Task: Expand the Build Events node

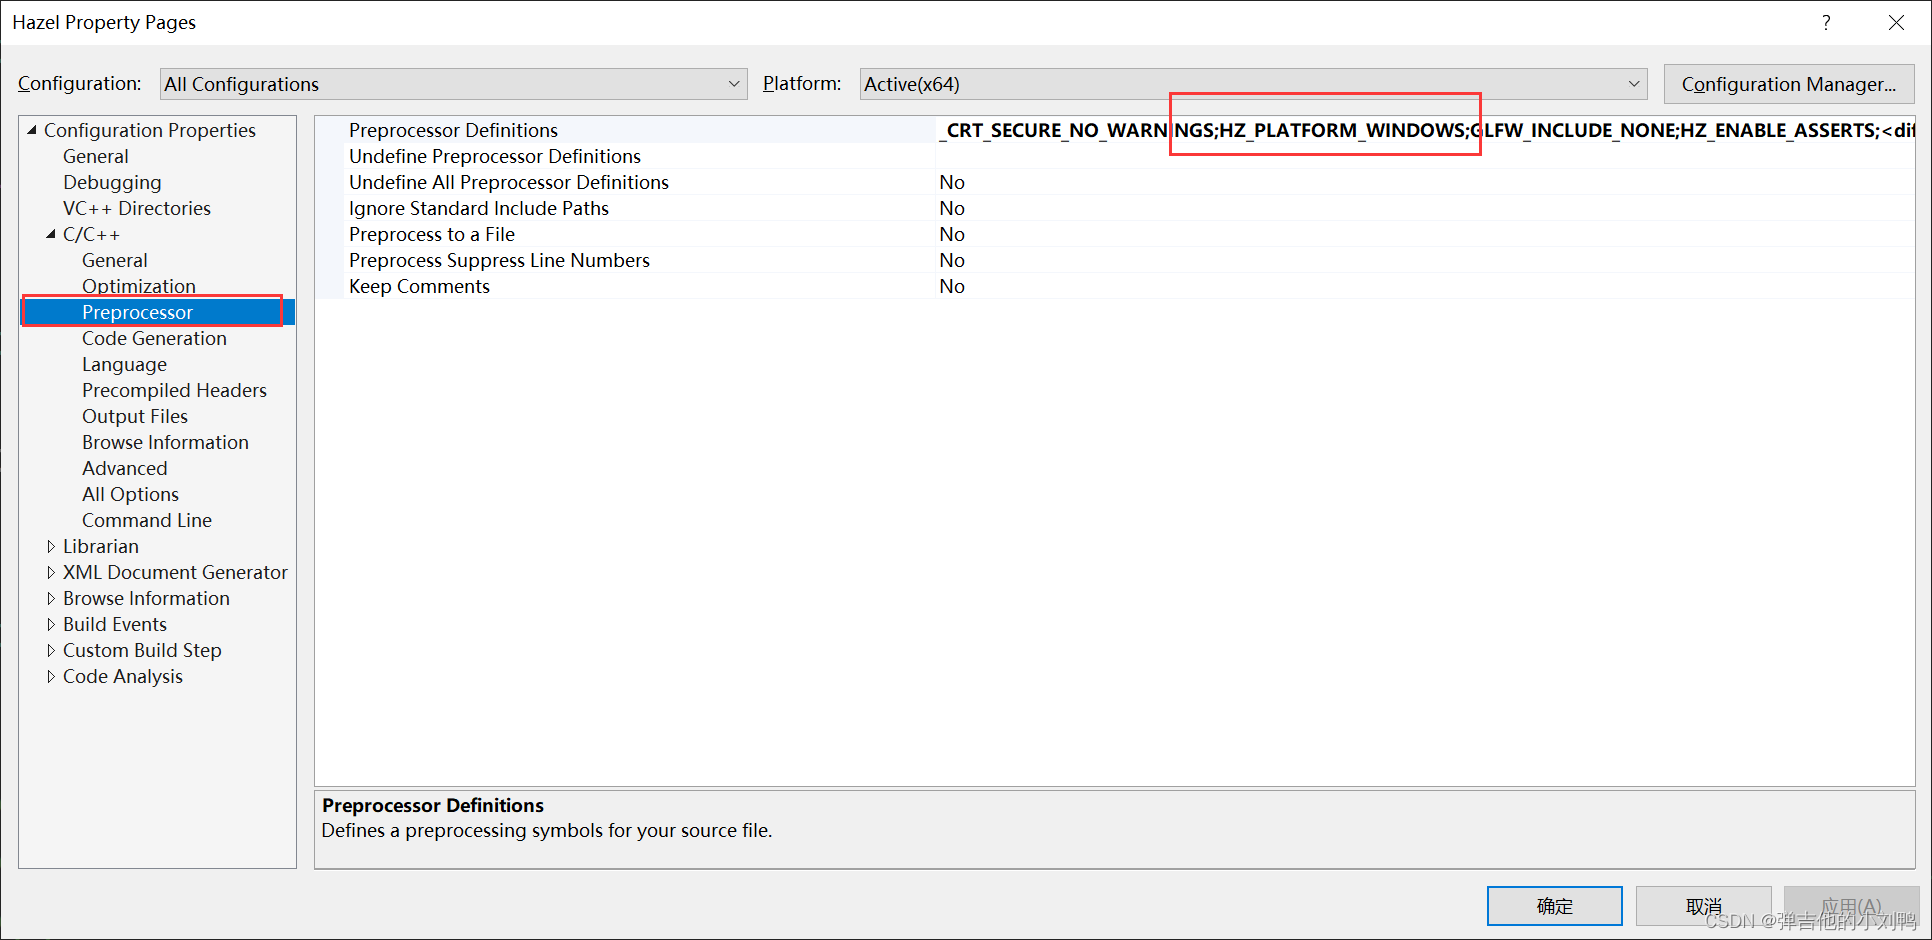Action: tap(51, 624)
